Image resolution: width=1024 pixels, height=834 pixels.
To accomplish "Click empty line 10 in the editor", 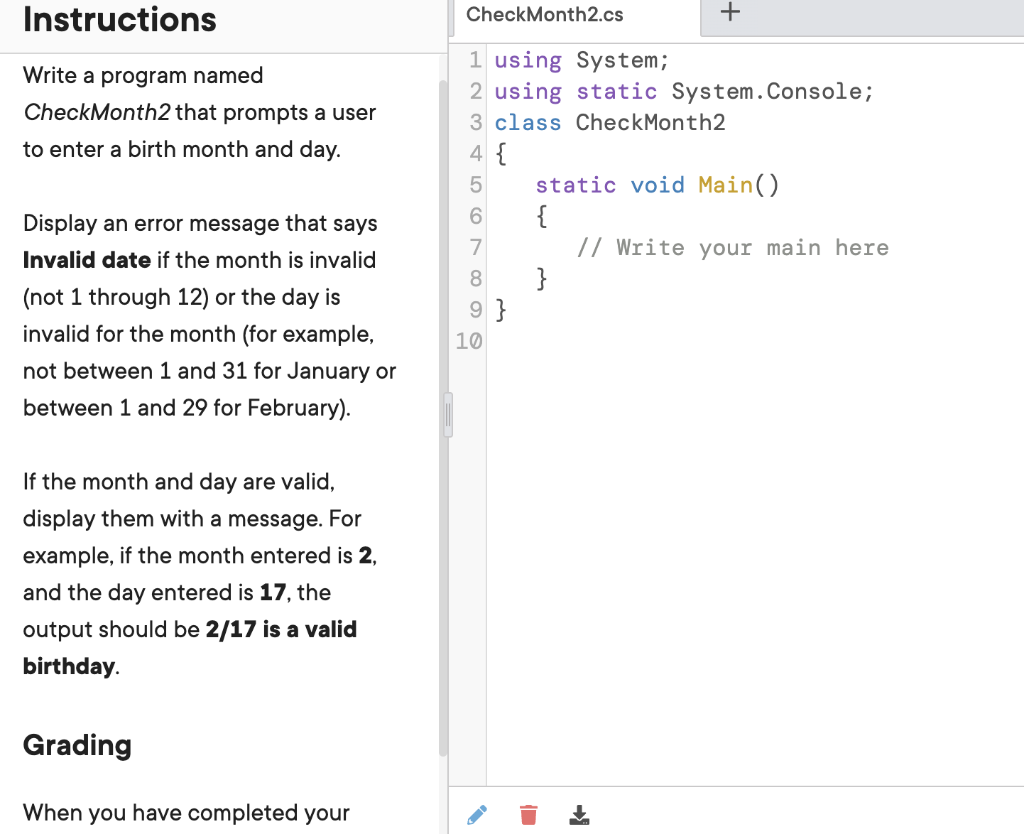I will [600, 341].
